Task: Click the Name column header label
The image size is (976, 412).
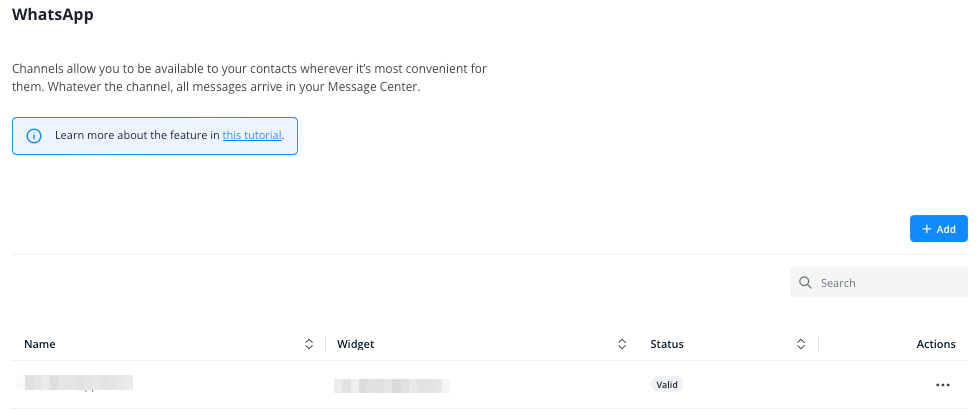Action: (40, 344)
